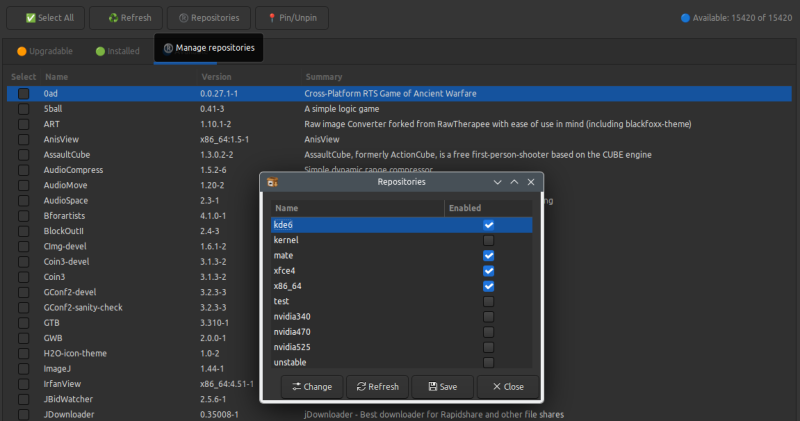Tick the select checkbox for AudioCompress
800x421 pixels.
[23, 170]
